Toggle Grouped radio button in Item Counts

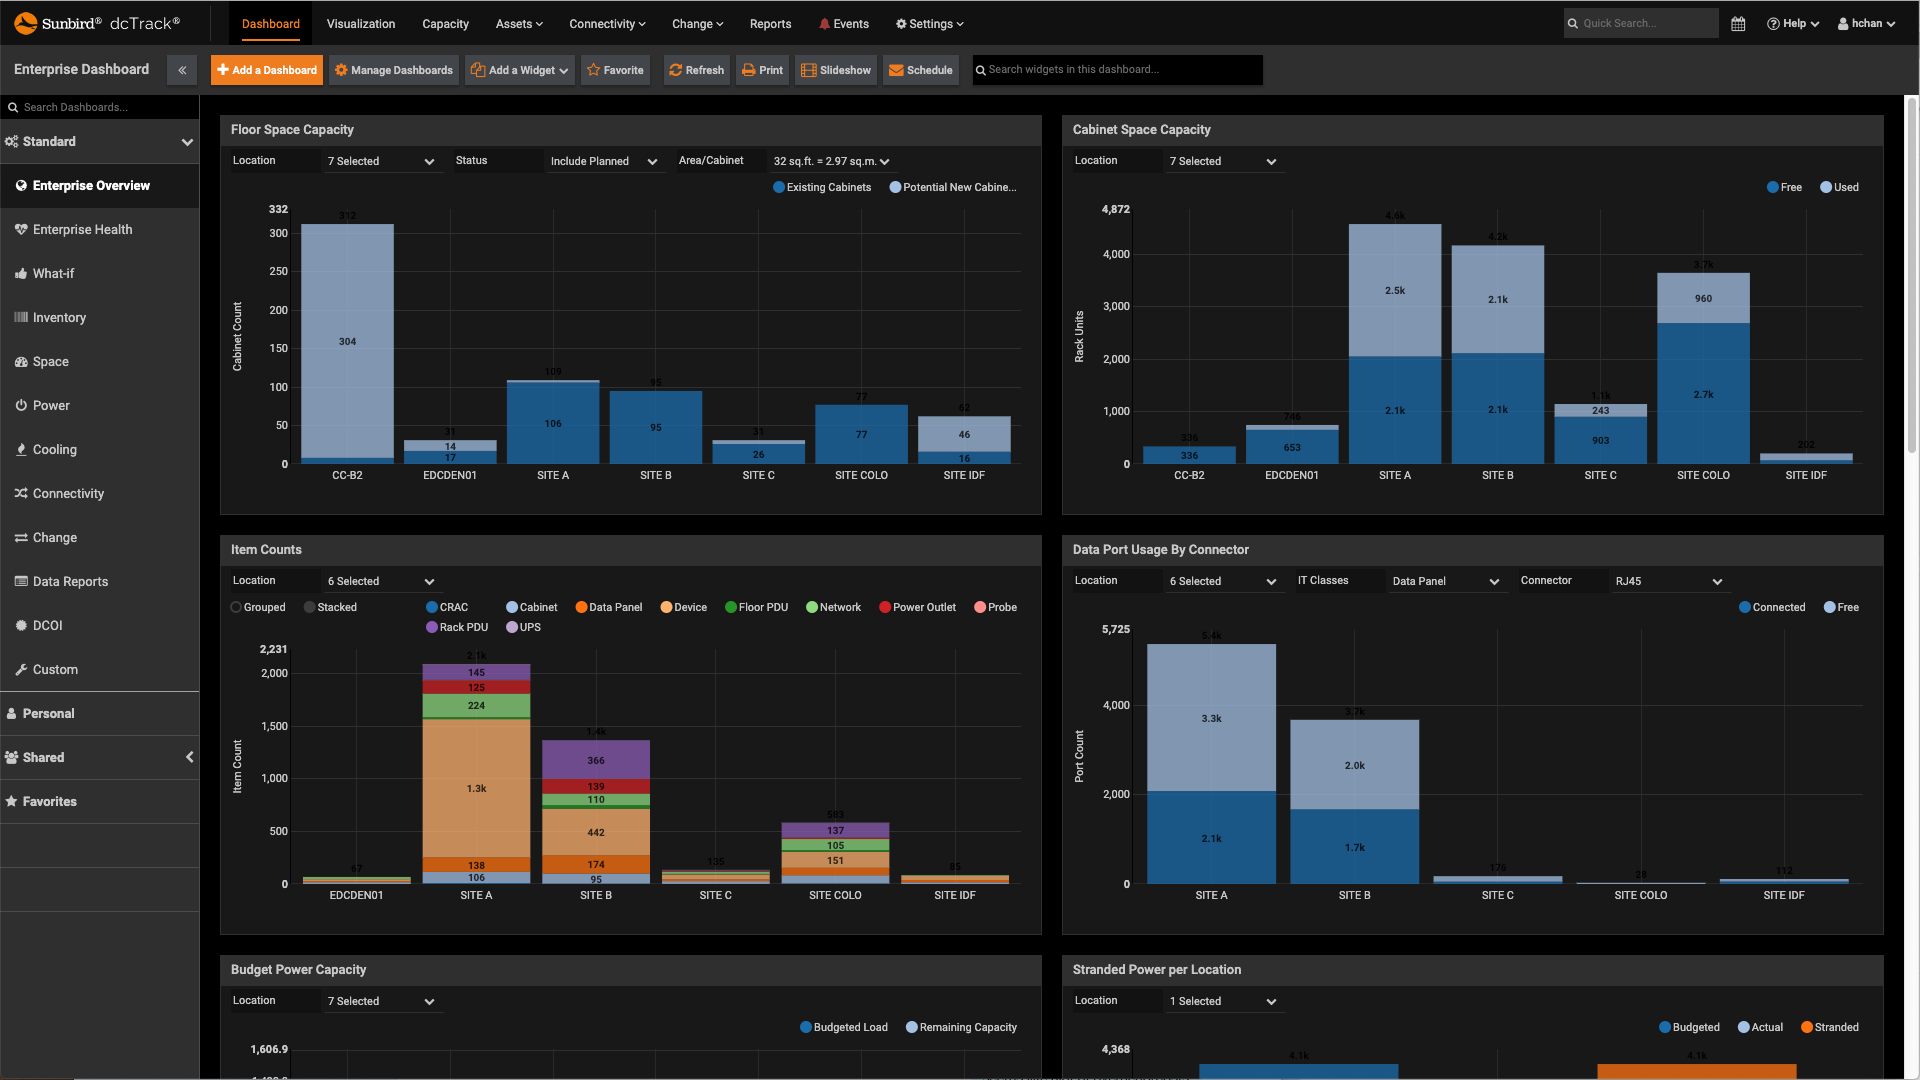tap(235, 607)
